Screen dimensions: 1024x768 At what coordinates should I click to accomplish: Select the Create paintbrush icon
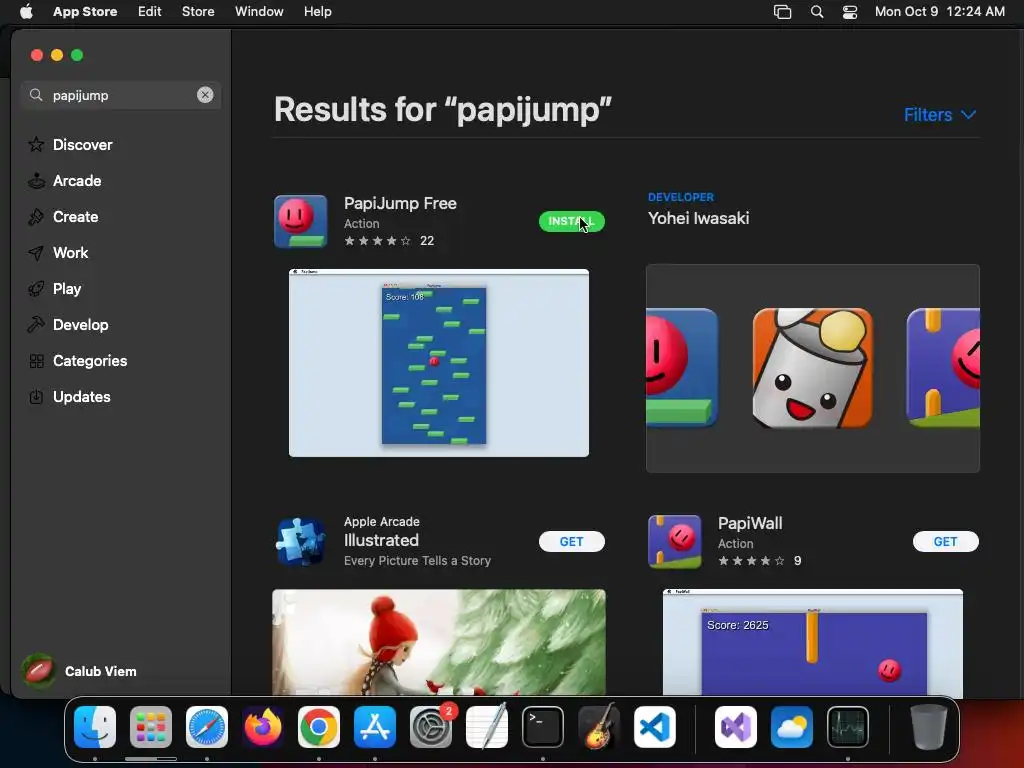tap(37, 216)
